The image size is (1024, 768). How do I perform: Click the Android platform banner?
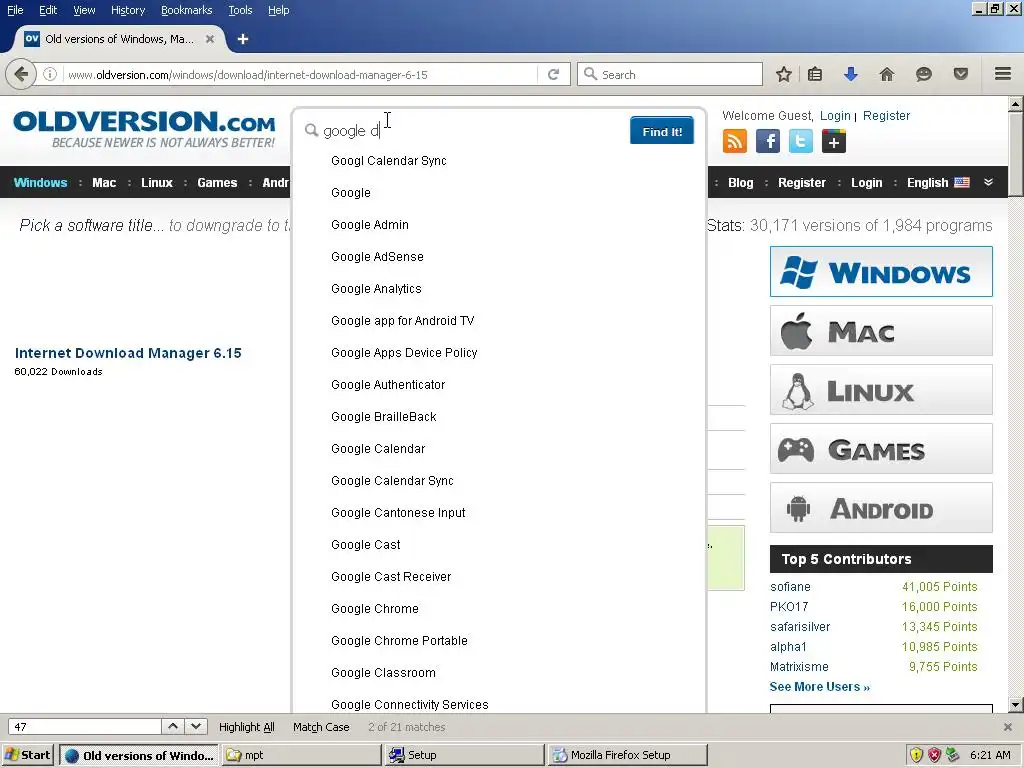point(881,507)
